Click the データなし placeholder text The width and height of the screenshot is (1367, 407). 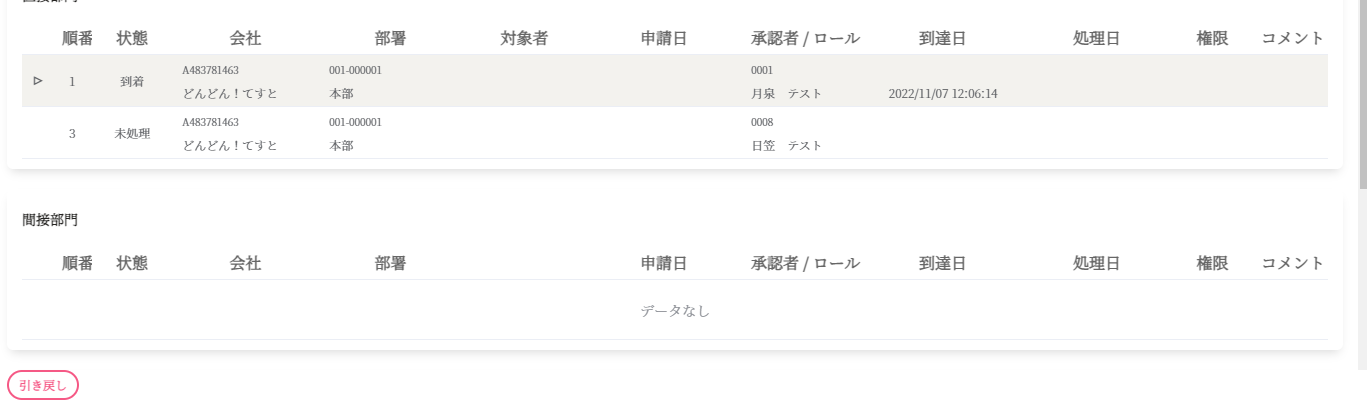click(x=675, y=311)
